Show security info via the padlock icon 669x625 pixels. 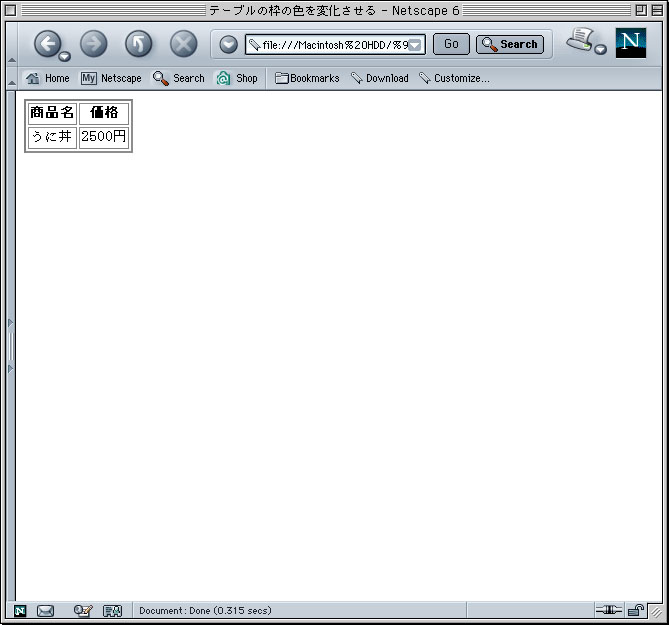(635, 610)
